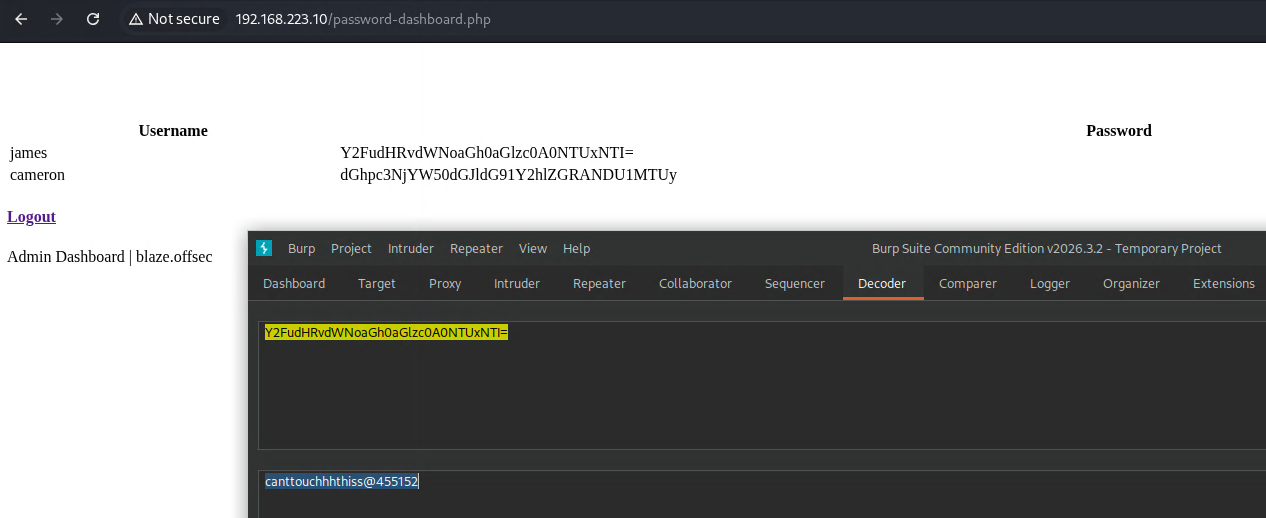Switch to the Repeater tab
This screenshot has height=518, width=1266.
(599, 283)
